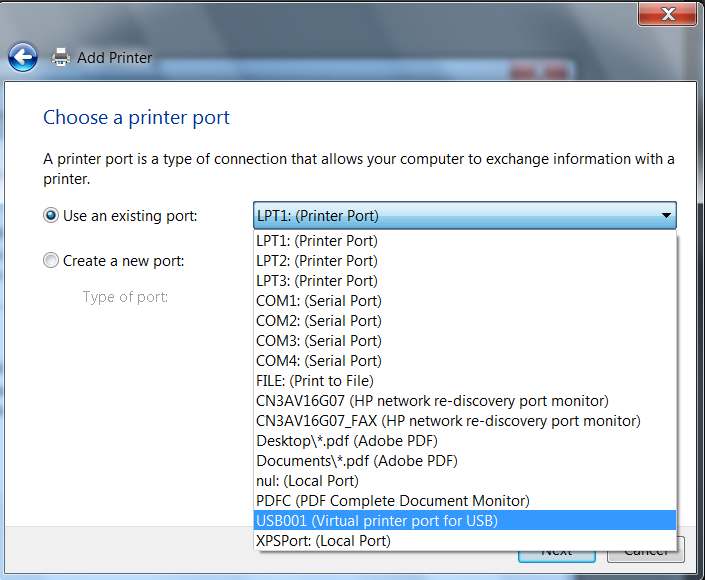This screenshot has width=705, height=580.
Task: Click the blue Back arrow button
Action: pos(23,57)
